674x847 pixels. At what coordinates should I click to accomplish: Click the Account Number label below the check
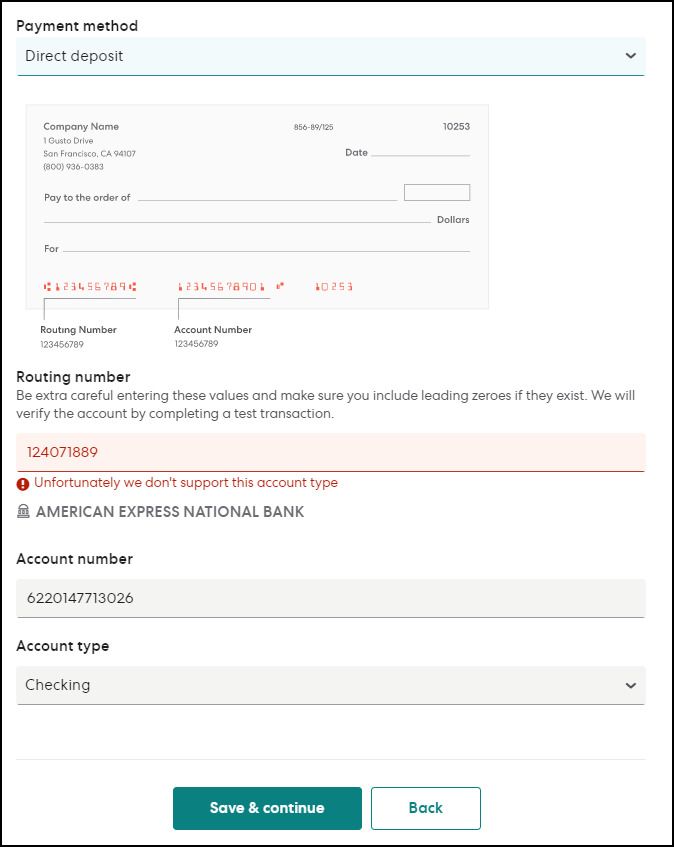(213, 330)
